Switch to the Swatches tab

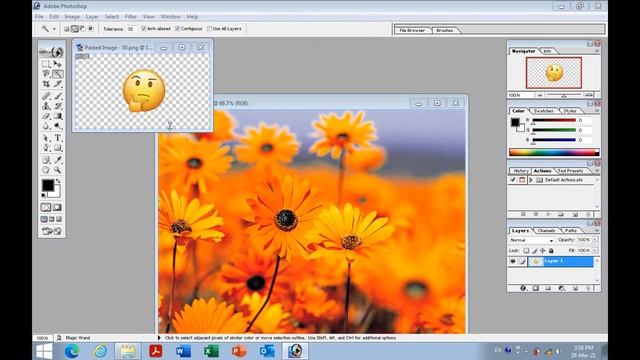(543, 111)
